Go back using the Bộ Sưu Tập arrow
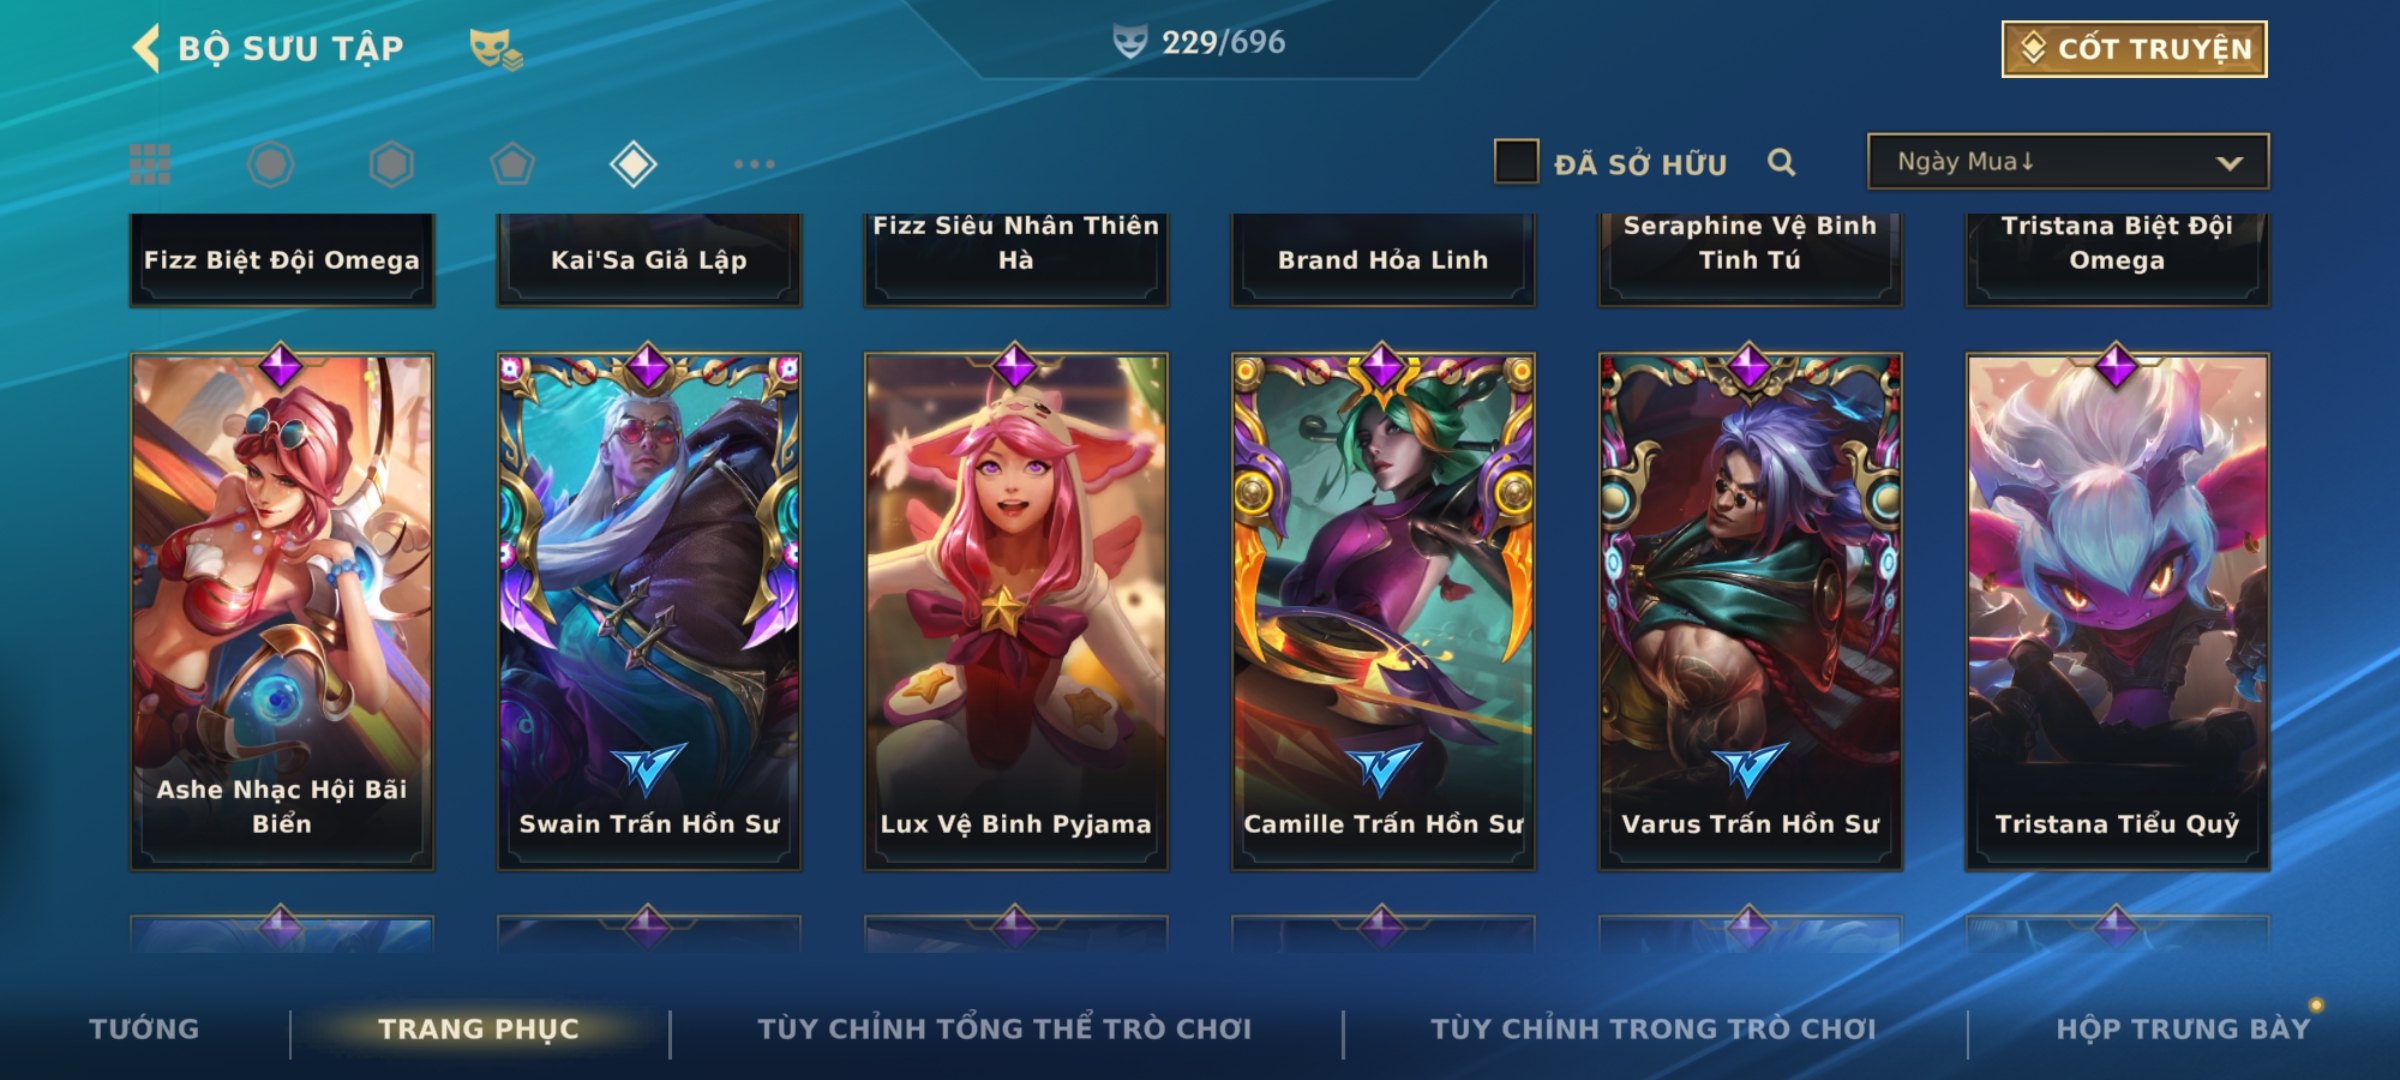The image size is (2400, 1080). (x=146, y=49)
